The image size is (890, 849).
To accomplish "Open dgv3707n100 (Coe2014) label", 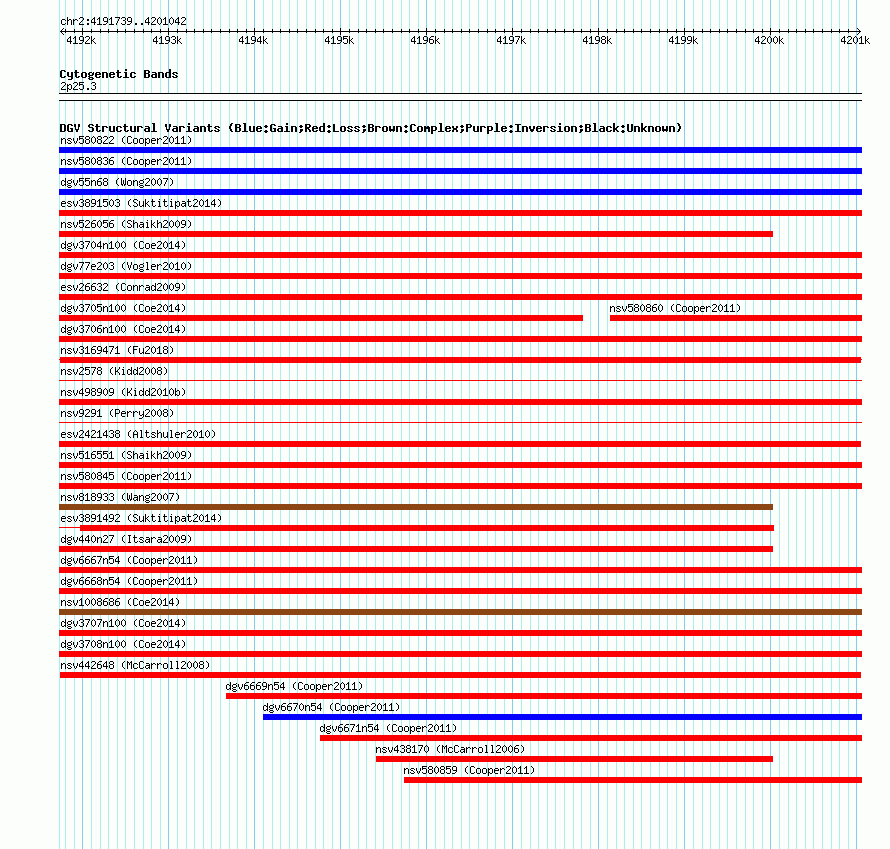I will (x=123, y=623).
